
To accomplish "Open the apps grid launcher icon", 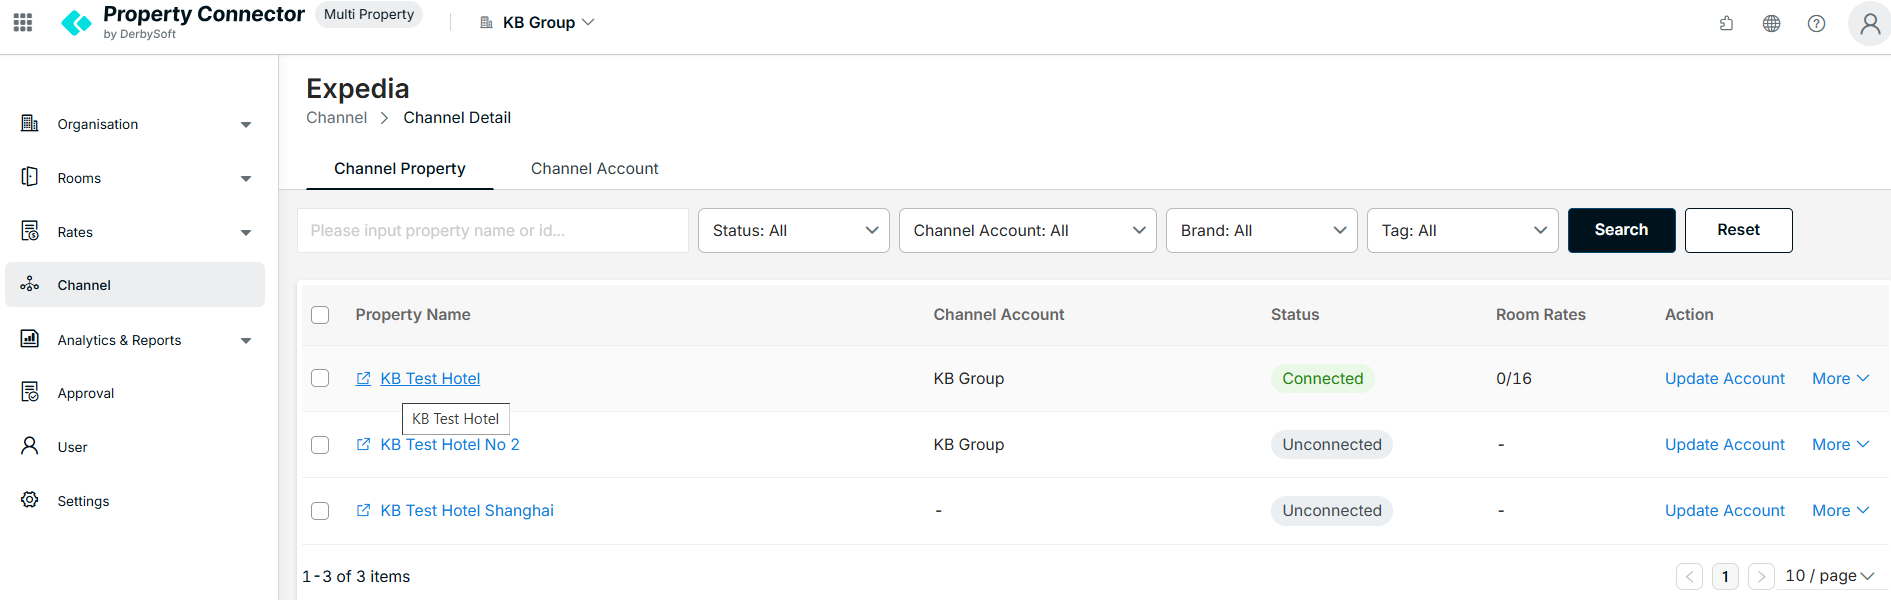I will click(23, 22).
